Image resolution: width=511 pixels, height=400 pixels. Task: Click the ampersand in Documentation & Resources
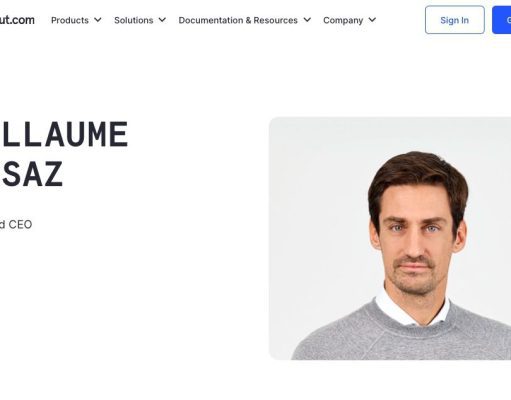248,20
